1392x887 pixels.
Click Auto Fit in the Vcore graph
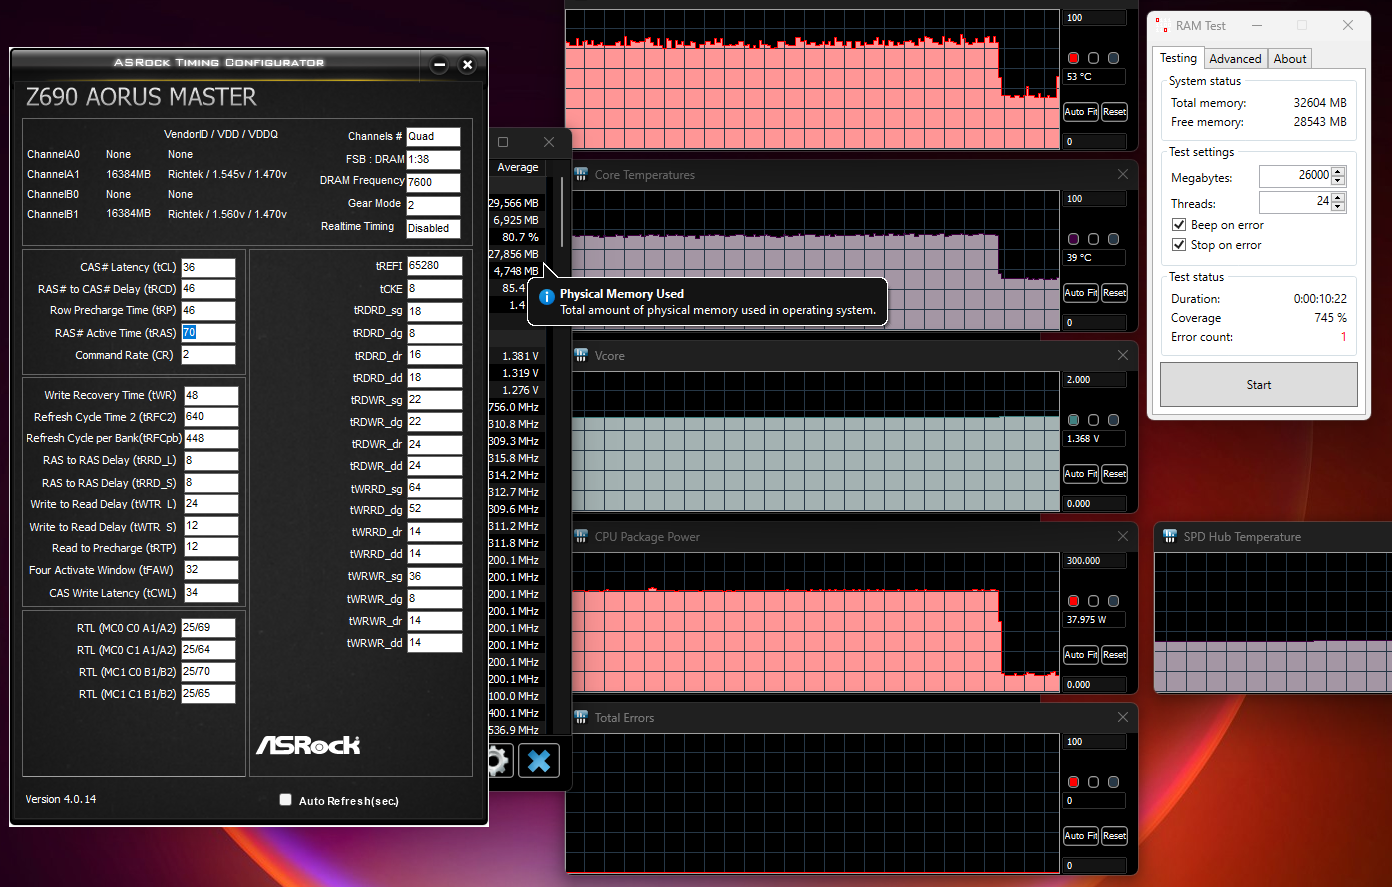click(x=1080, y=474)
